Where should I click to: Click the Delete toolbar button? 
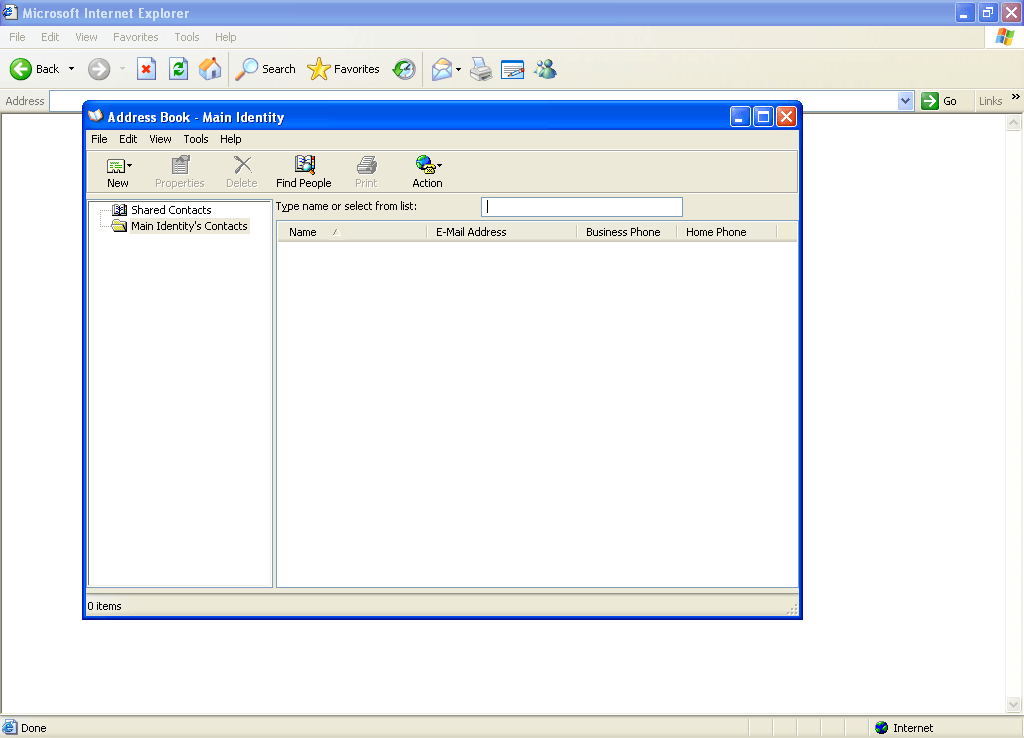[242, 172]
